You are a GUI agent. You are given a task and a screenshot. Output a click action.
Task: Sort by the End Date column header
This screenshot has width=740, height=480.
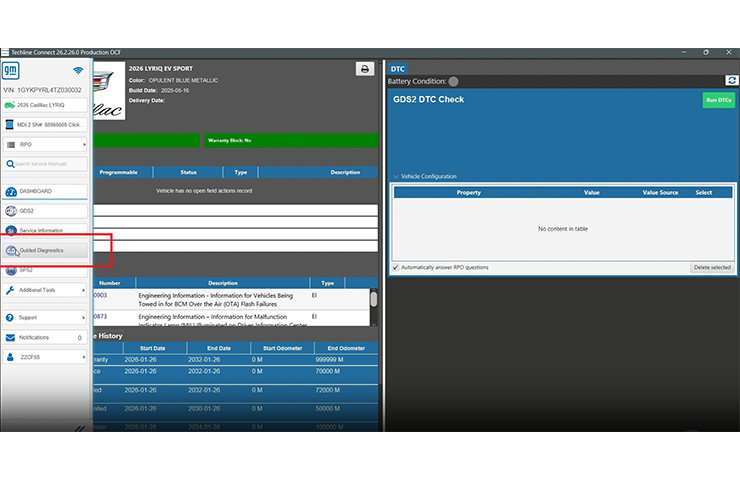219,348
